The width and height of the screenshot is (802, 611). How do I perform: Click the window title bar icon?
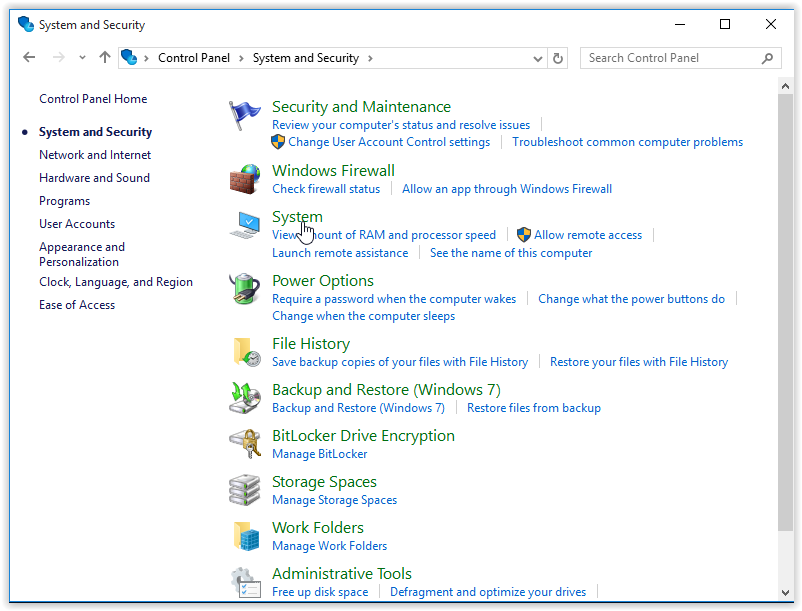click(x=26, y=24)
